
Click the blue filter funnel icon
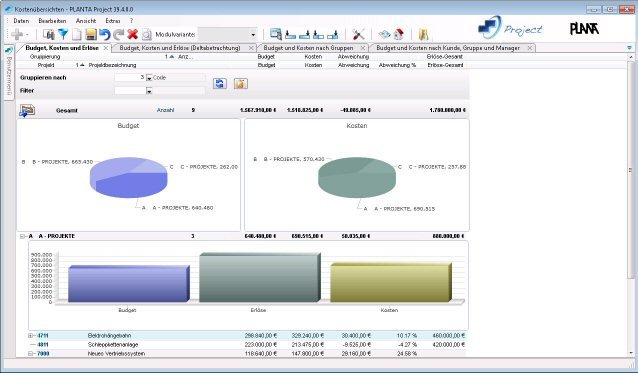[63, 35]
